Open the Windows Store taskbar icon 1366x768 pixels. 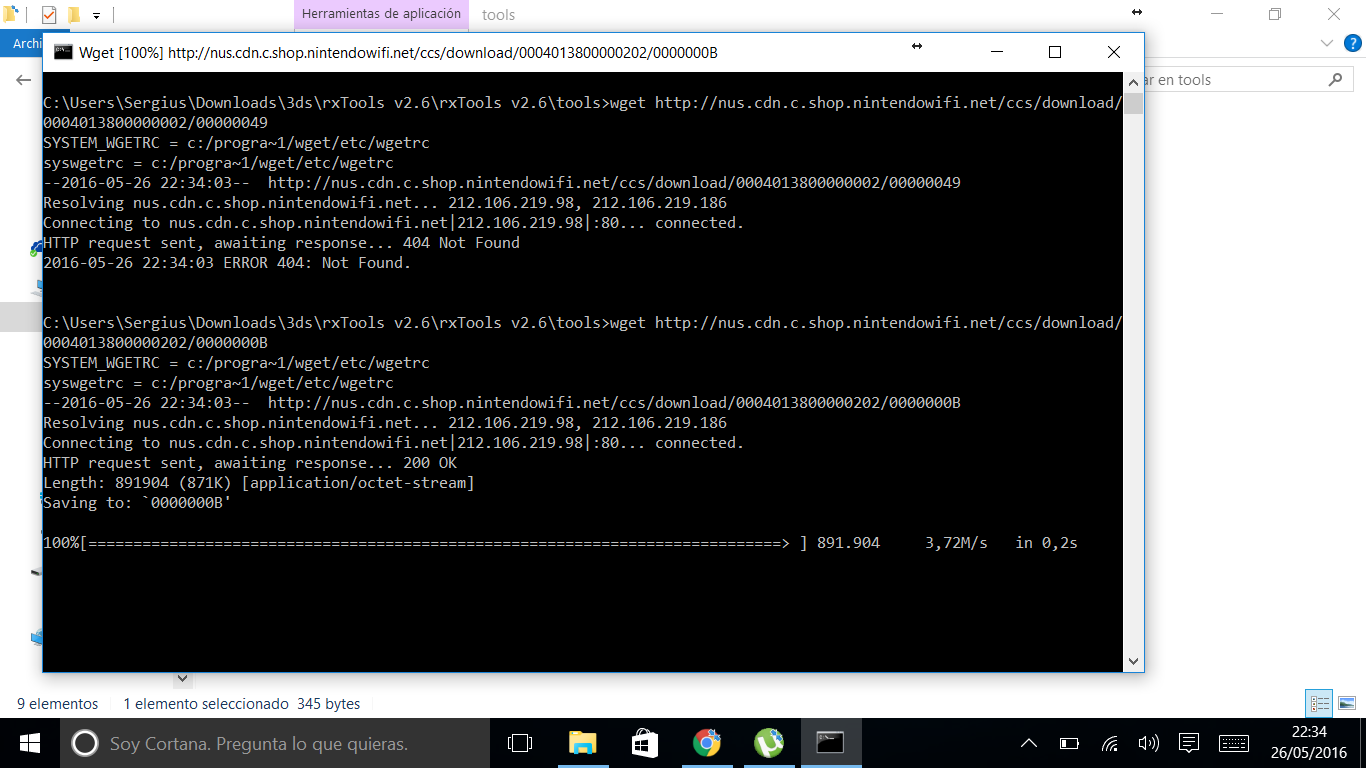click(x=645, y=743)
